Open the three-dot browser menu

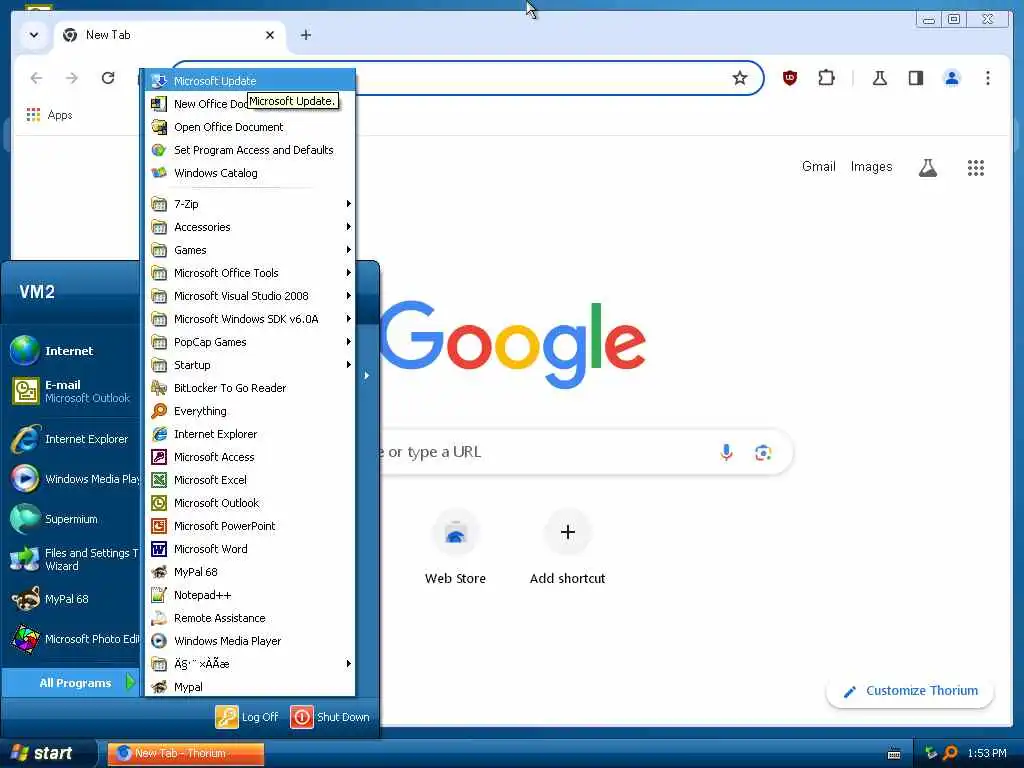coord(987,78)
